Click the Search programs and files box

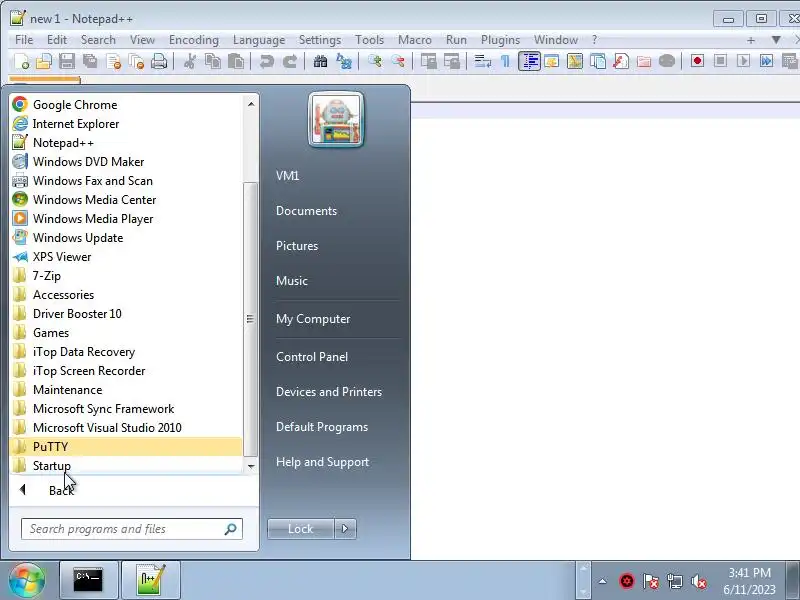pyautogui.click(x=132, y=529)
